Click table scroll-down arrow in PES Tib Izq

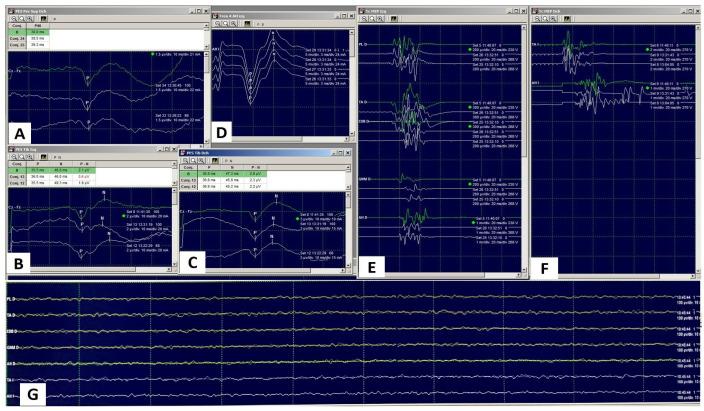[x=174, y=183]
